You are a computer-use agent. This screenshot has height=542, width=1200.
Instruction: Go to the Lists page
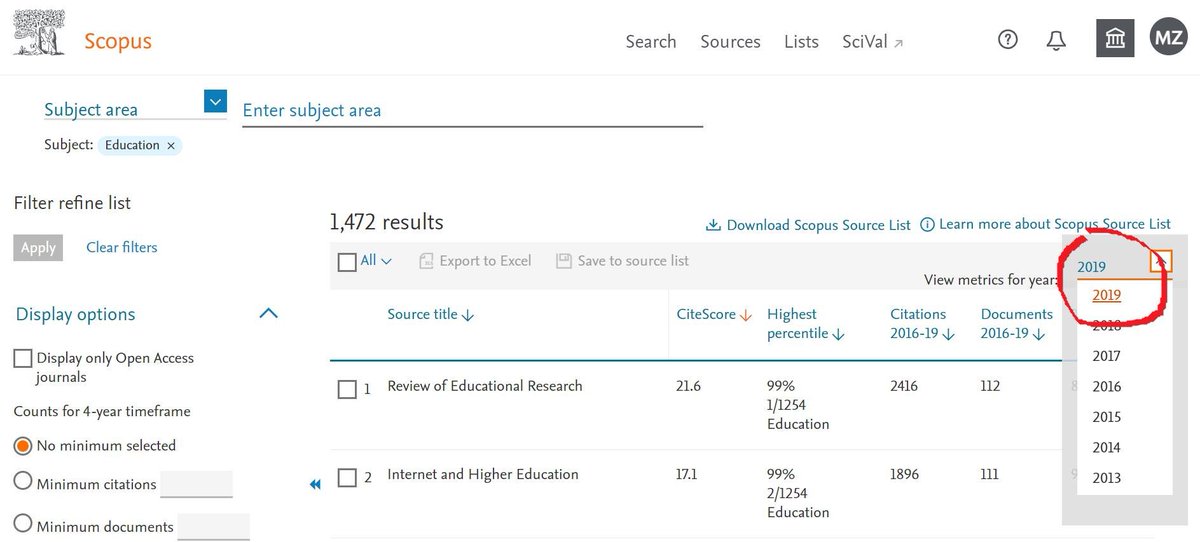[801, 41]
